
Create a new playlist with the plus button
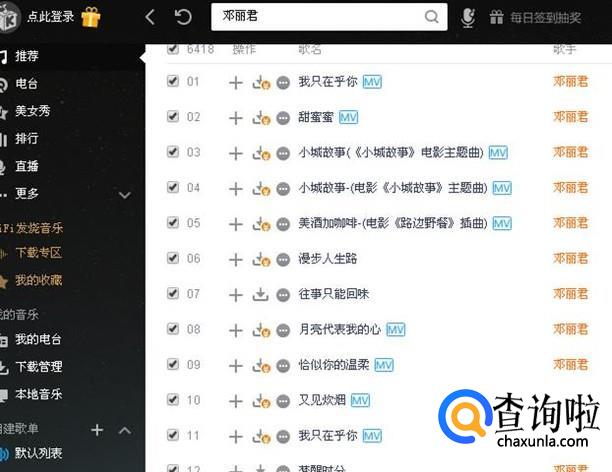(97, 430)
